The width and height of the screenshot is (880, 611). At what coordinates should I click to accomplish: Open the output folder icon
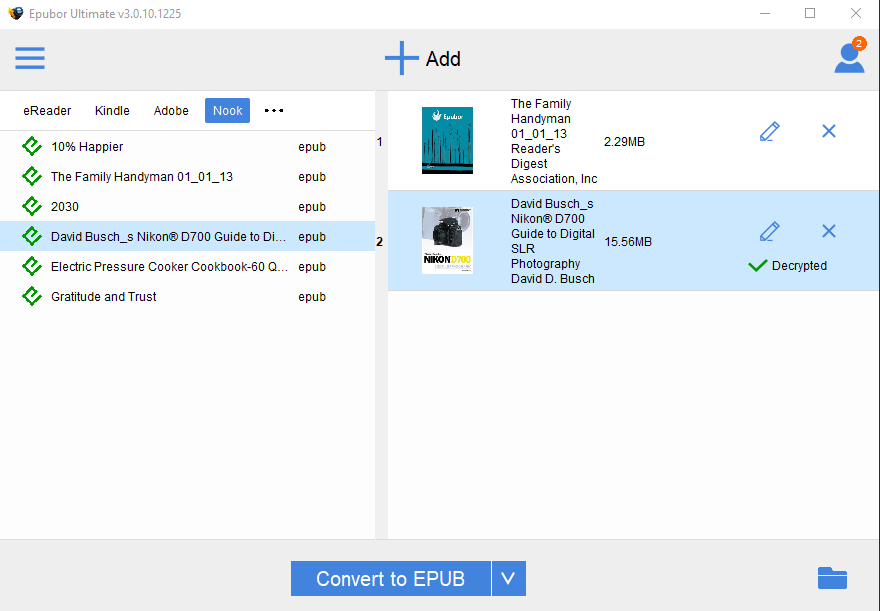tap(833, 578)
